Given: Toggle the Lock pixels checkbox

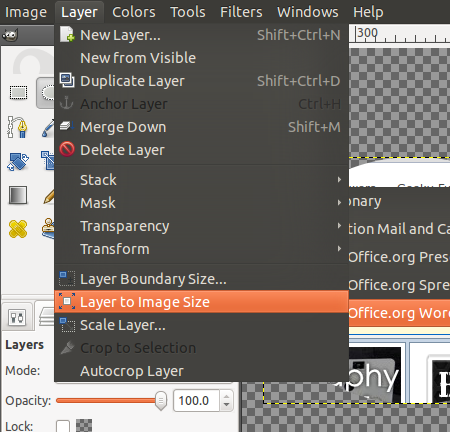Looking at the screenshot, I should 63,426.
